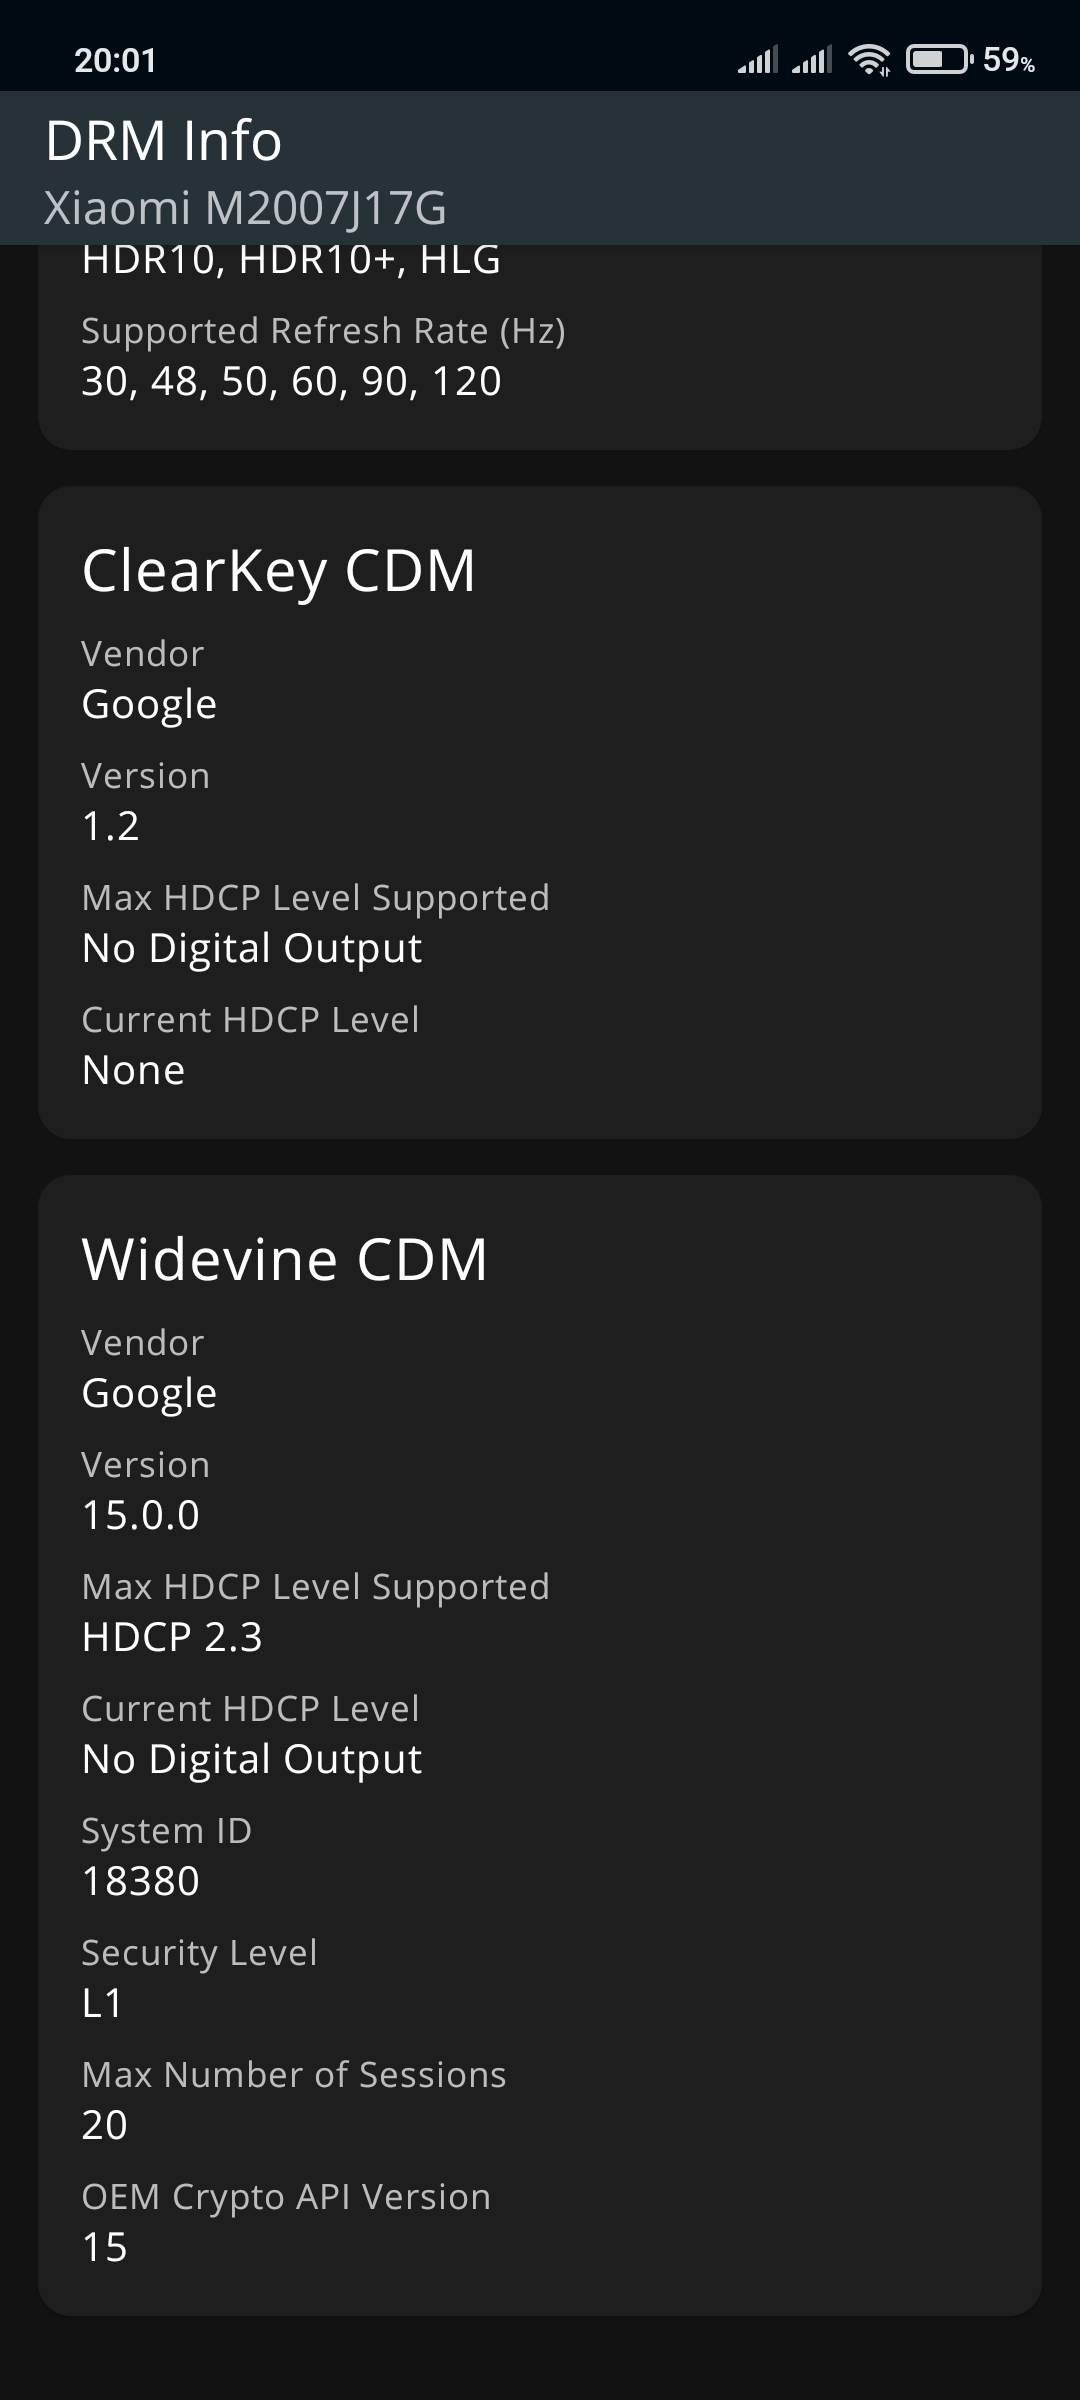The height and width of the screenshot is (2400, 1080).
Task: Tap the 20:01 clock in status bar
Action: (x=116, y=60)
